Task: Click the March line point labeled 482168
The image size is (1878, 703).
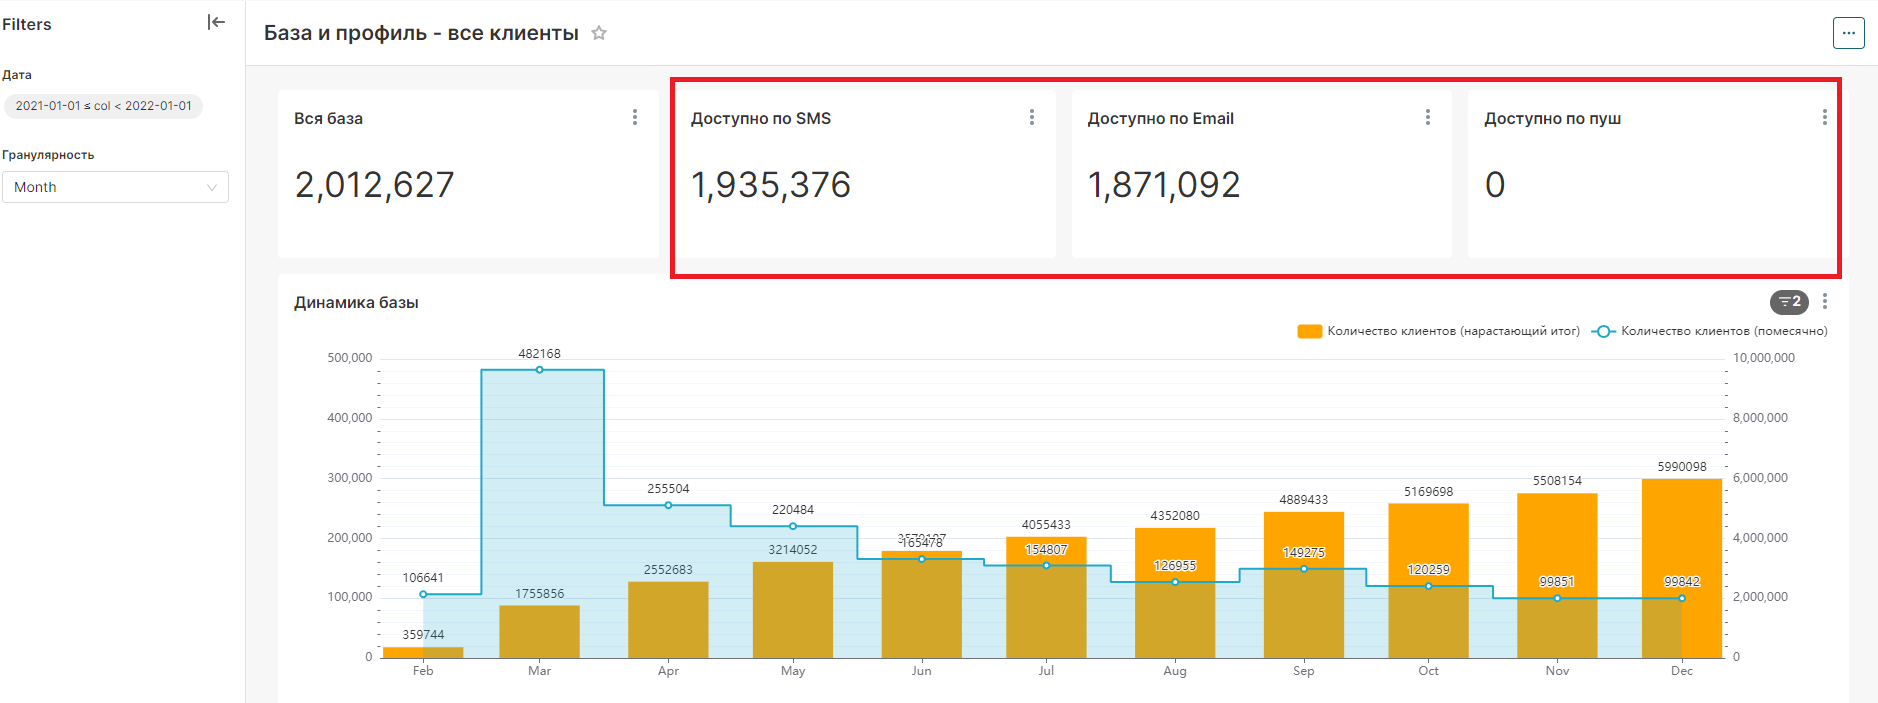Action: pyautogui.click(x=540, y=370)
